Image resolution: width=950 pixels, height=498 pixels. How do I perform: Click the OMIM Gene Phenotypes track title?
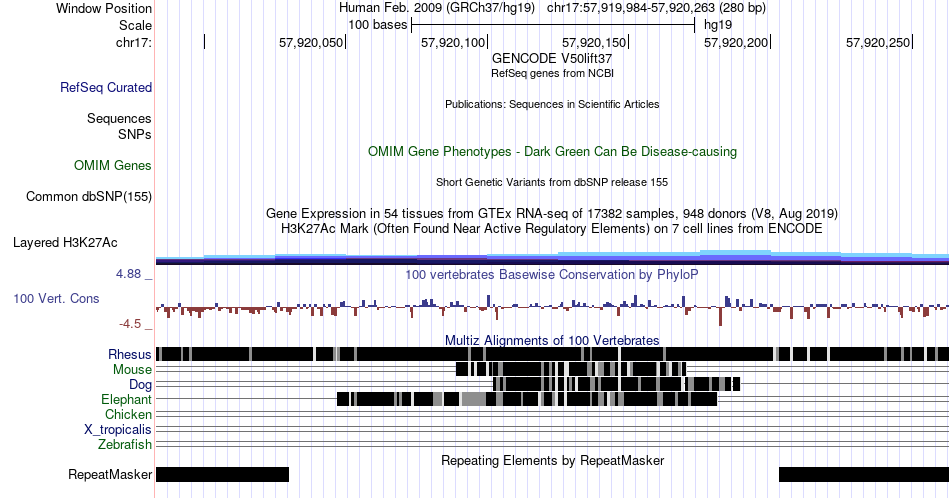(552, 151)
